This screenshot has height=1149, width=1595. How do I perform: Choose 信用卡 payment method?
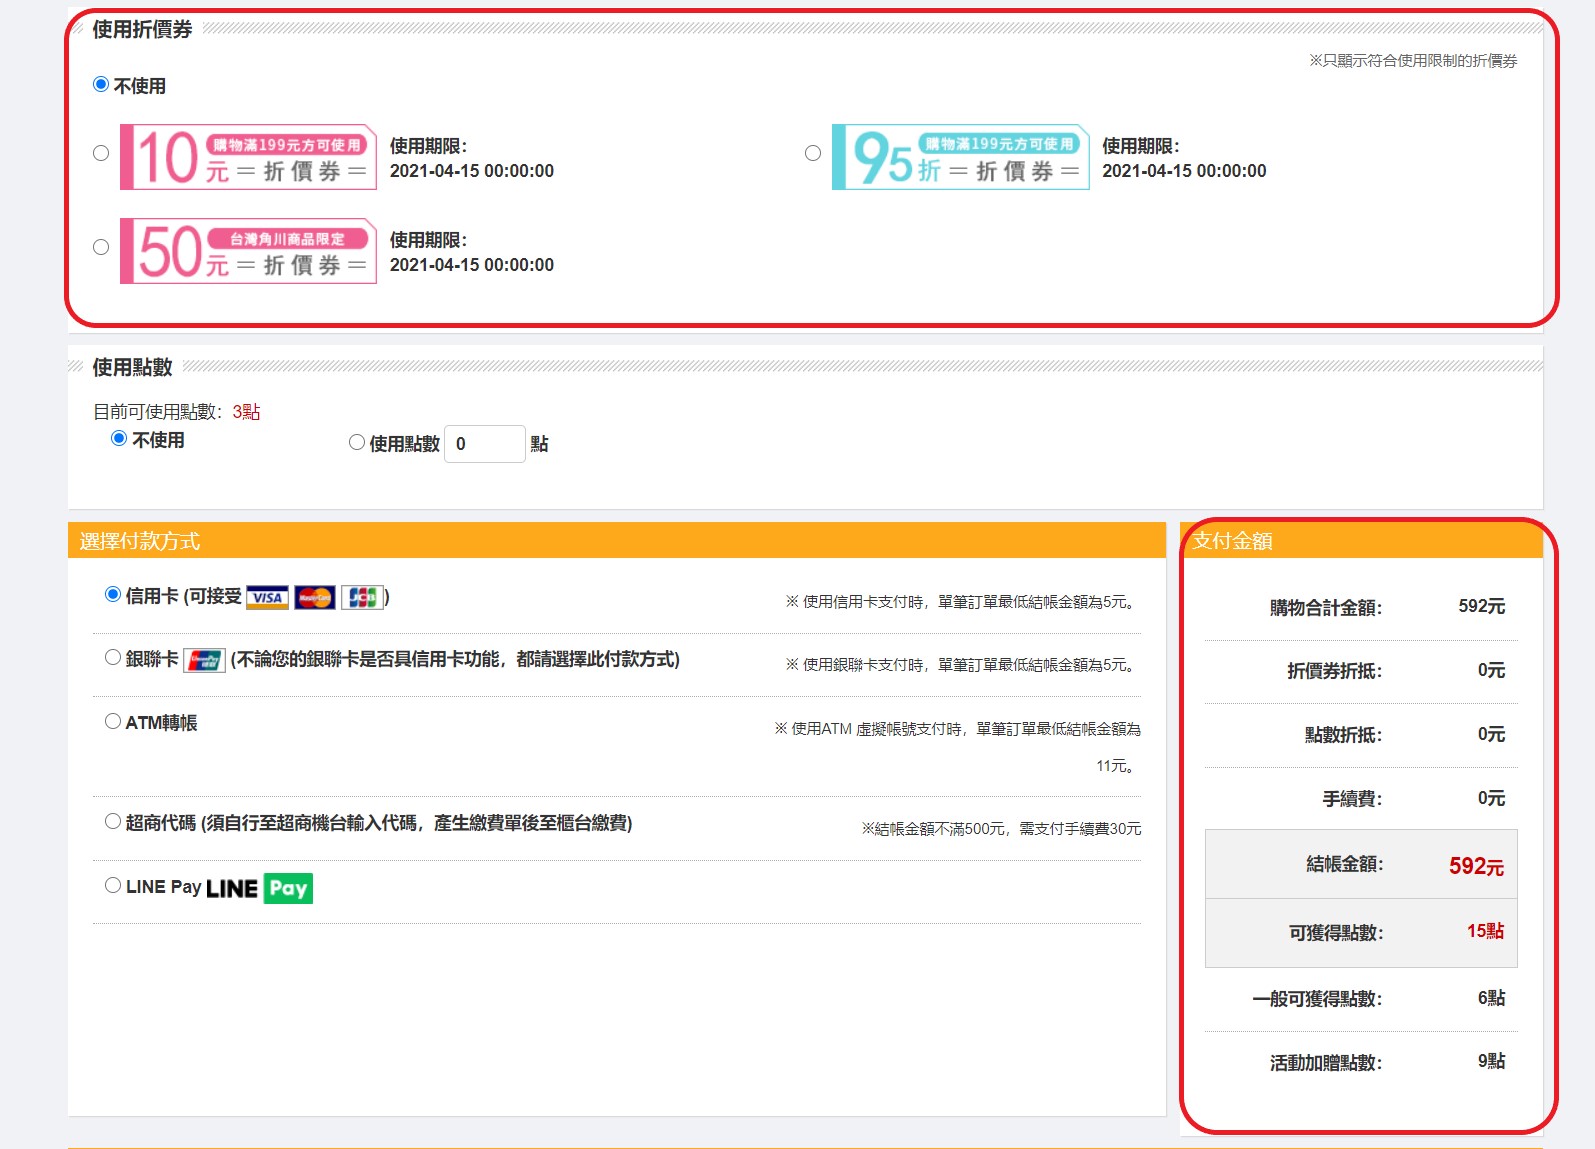(x=113, y=595)
